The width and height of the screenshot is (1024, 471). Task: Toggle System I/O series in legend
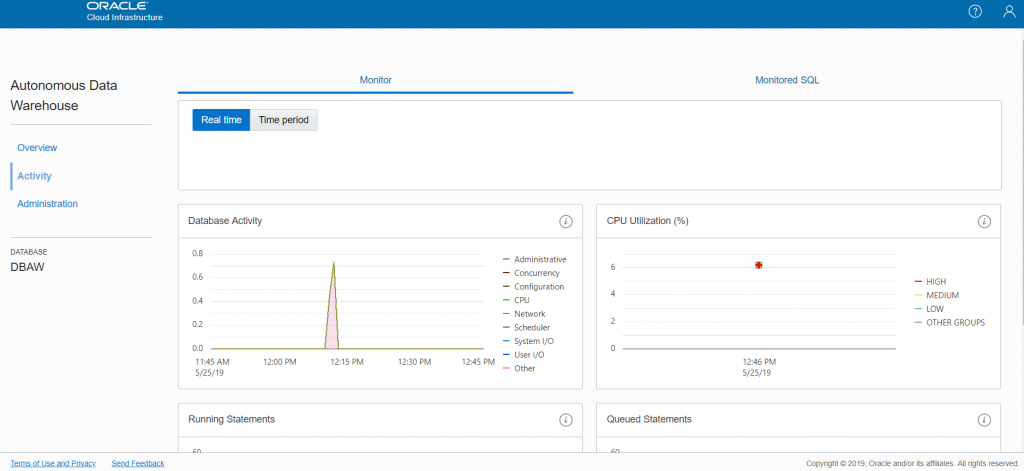point(529,341)
